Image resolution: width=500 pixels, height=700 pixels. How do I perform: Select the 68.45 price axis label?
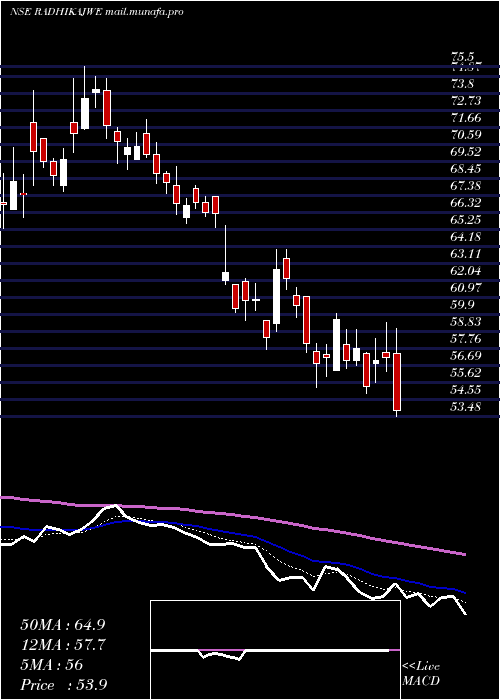click(466, 169)
